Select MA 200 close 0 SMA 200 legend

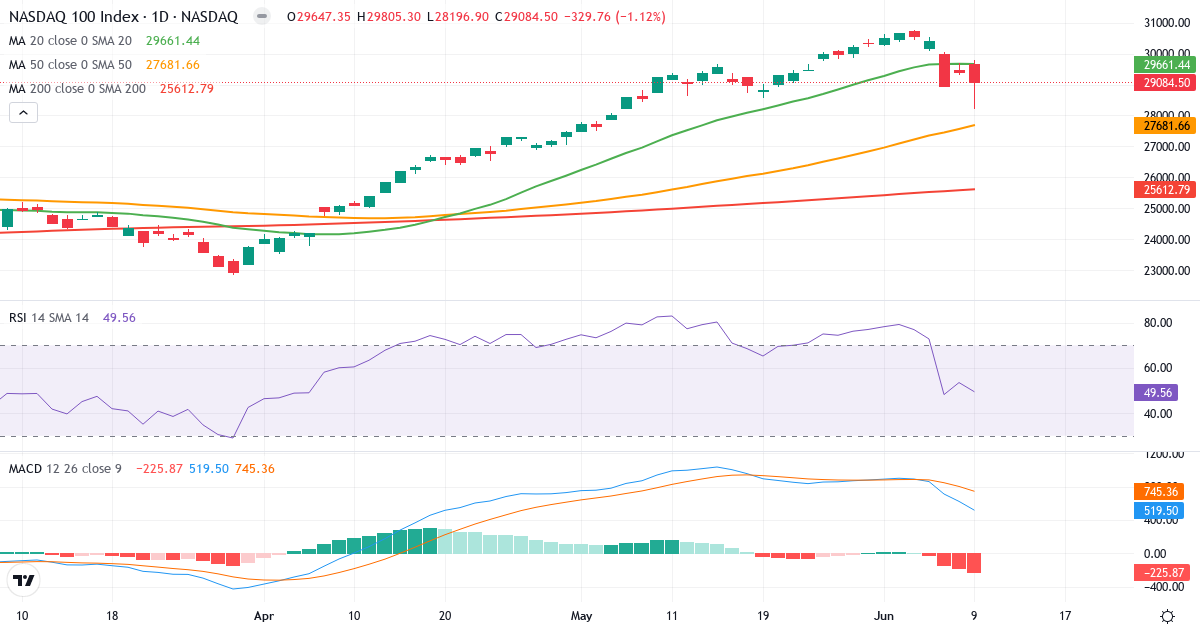tap(77, 89)
